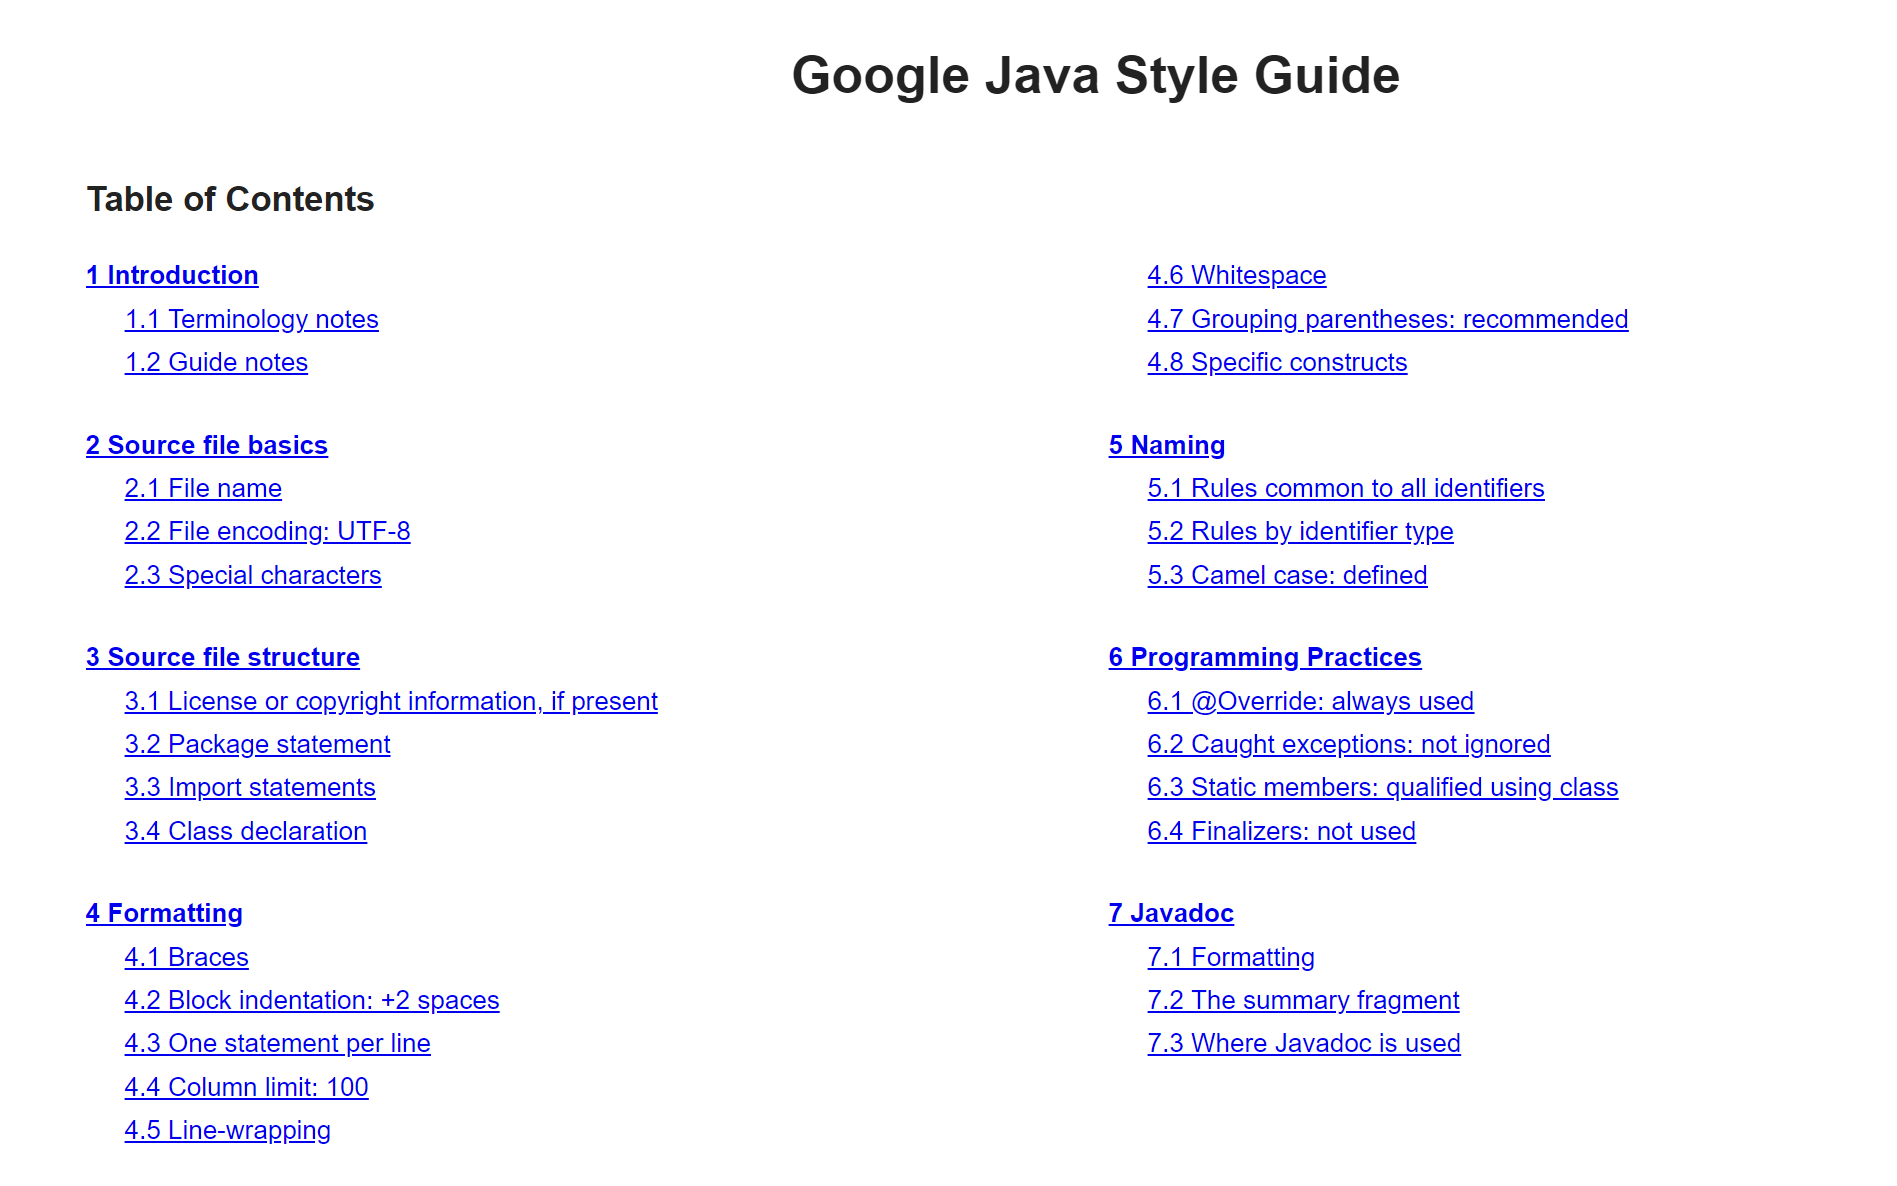Go to '4.6 Whitespace'
Screen dimensions: 1897x1186
pos(1237,275)
